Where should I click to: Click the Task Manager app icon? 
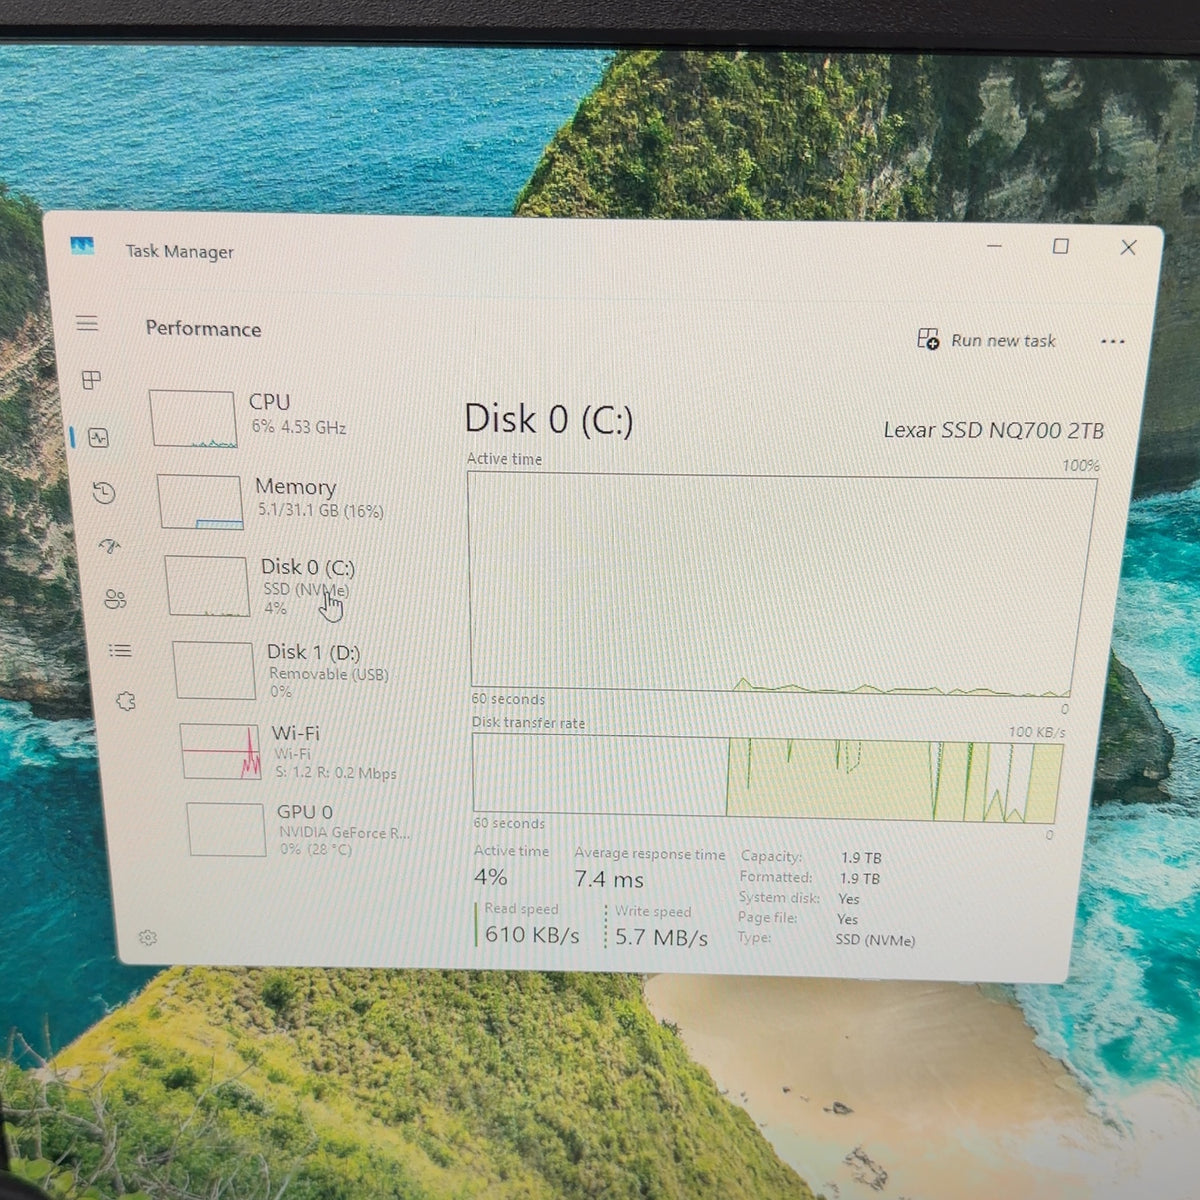[x=82, y=245]
